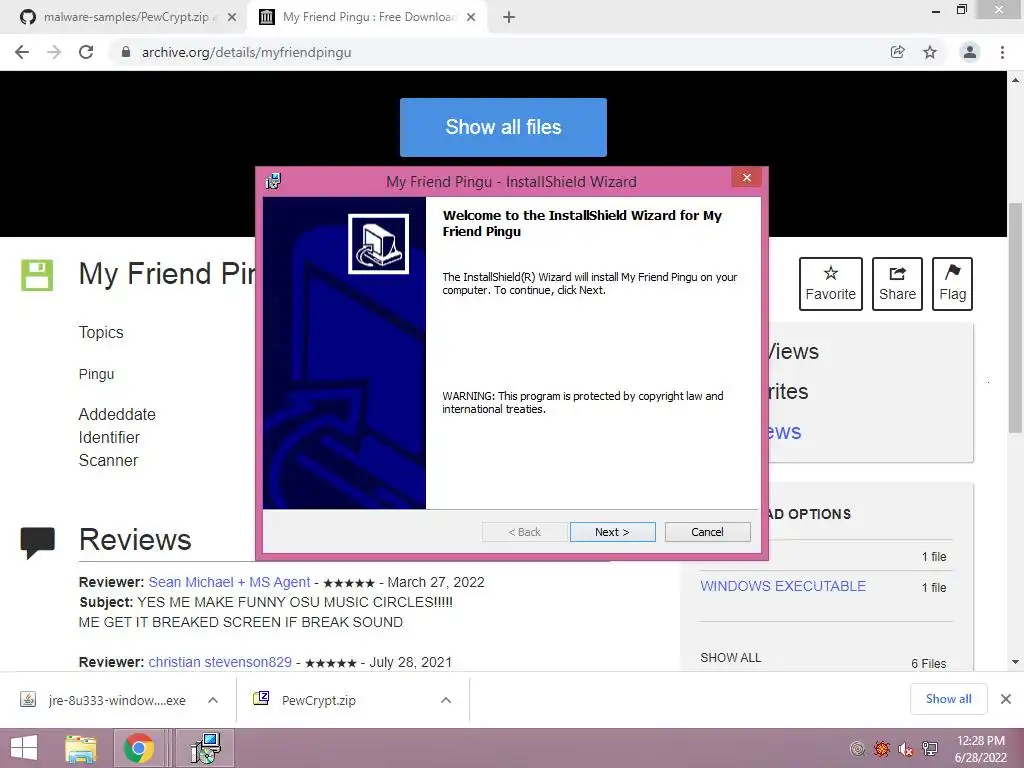The width and height of the screenshot is (1024, 768).
Task: Open the Chrome three-dot menu
Action: coord(1002,52)
